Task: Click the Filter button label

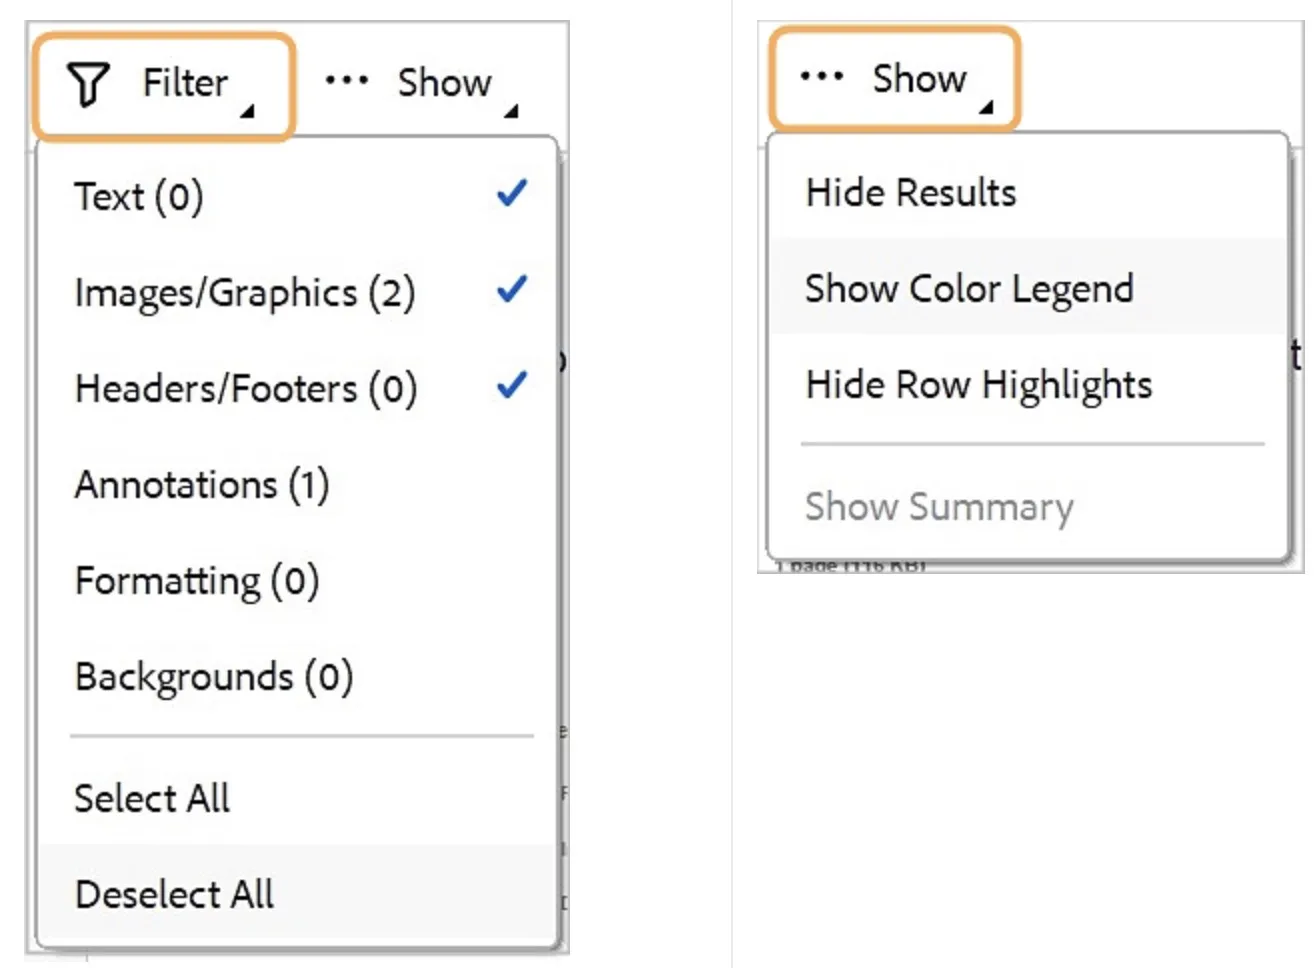Action: click(185, 82)
